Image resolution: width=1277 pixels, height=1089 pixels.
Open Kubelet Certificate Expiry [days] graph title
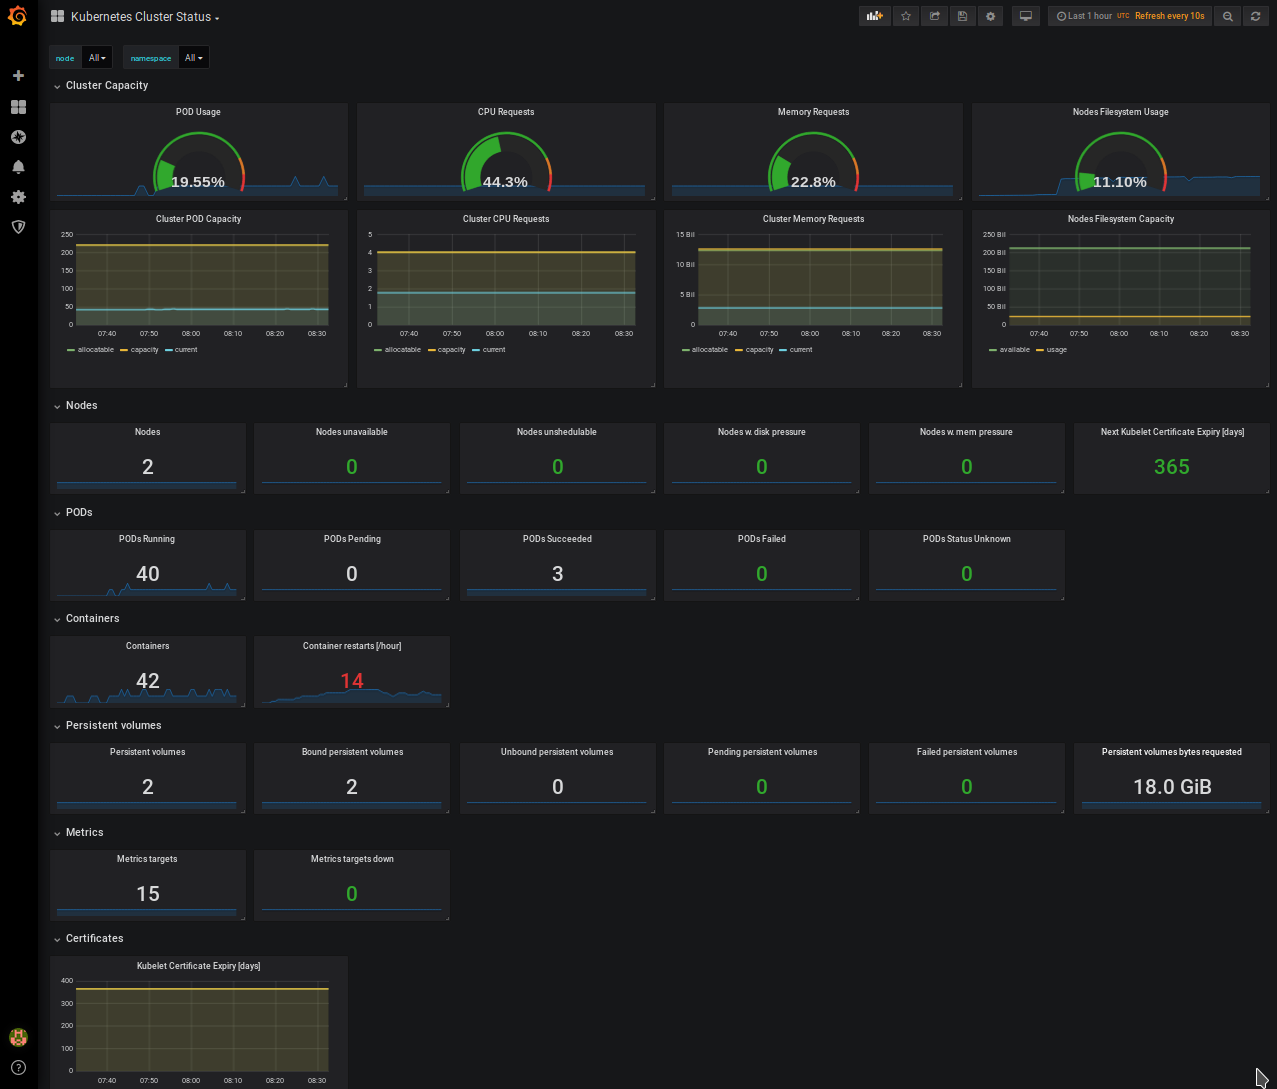point(198,966)
